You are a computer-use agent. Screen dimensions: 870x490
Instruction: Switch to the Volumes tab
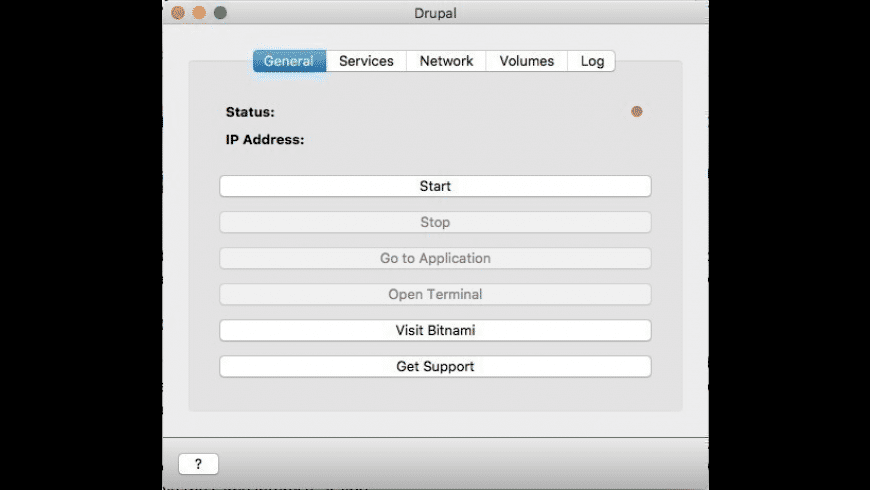tap(527, 61)
